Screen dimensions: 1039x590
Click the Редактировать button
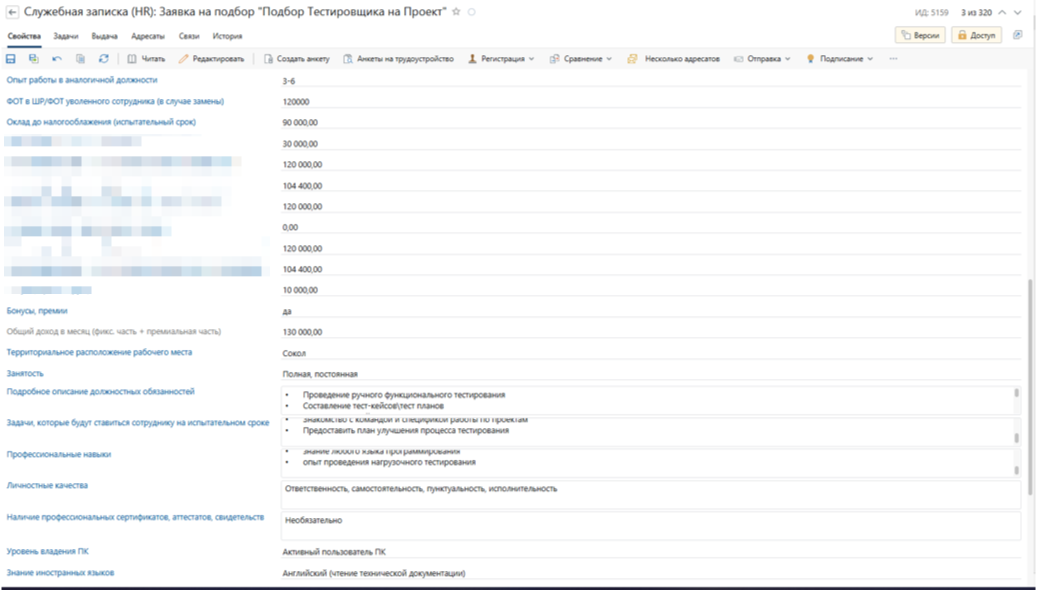[211, 59]
